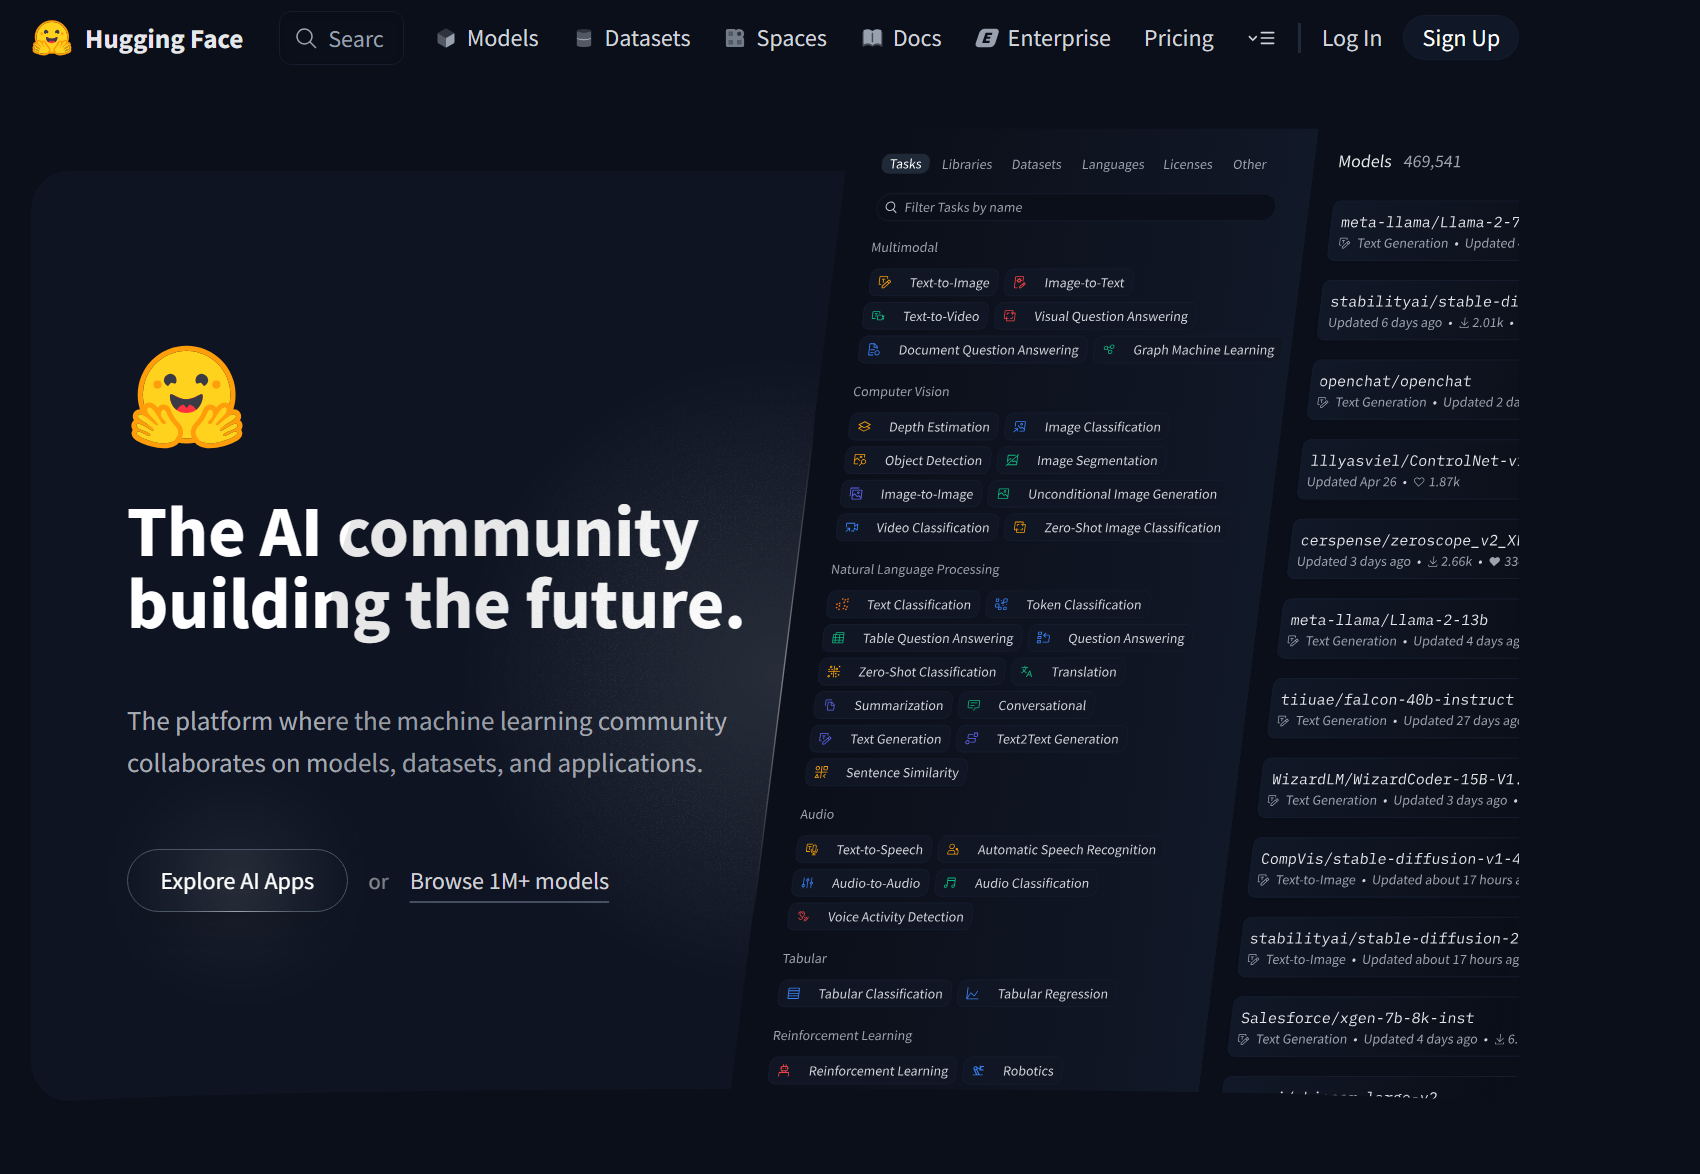Image resolution: width=1700 pixels, height=1174 pixels.
Task: Click the large hugging face emoji
Action: pos(187,397)
